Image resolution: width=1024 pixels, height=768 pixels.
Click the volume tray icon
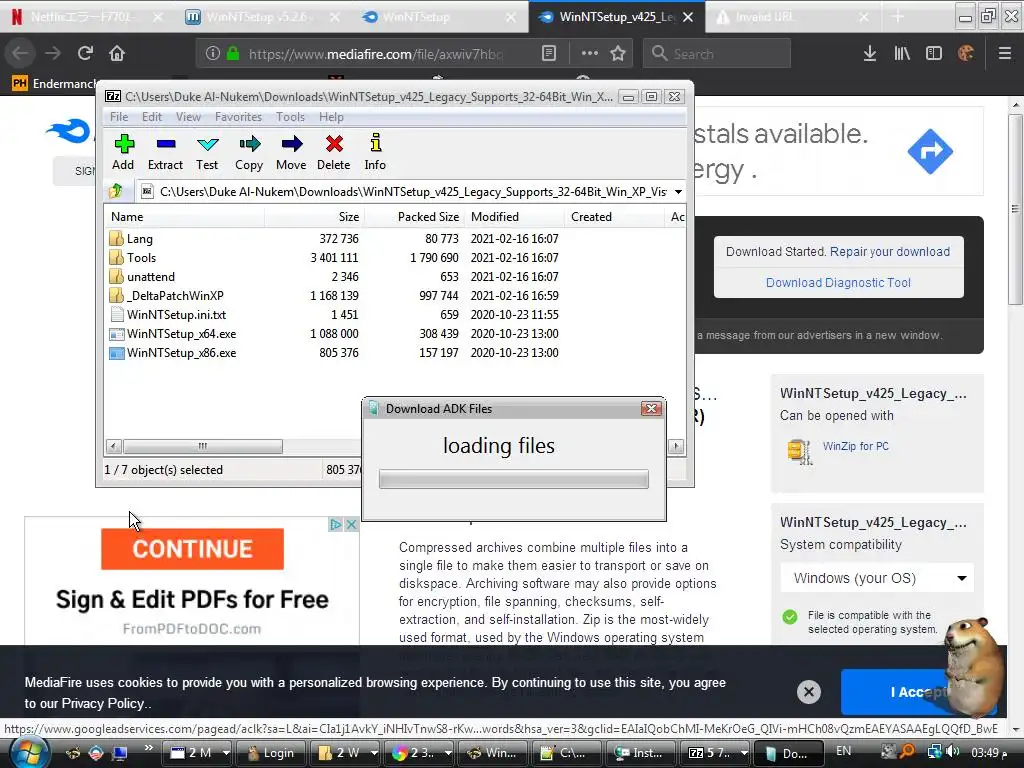coord(953,752)
